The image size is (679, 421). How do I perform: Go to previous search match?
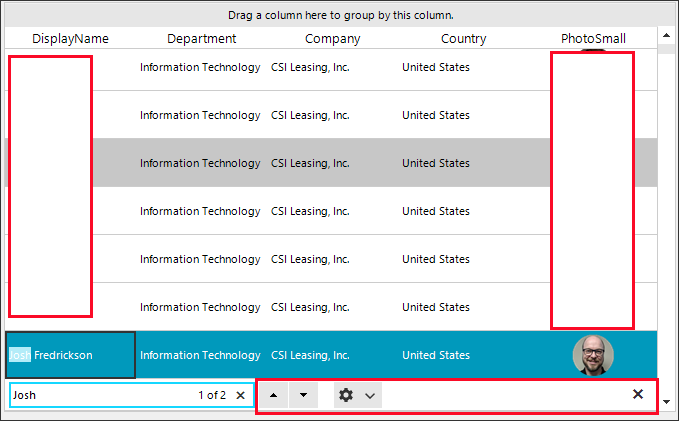(274, 395)
